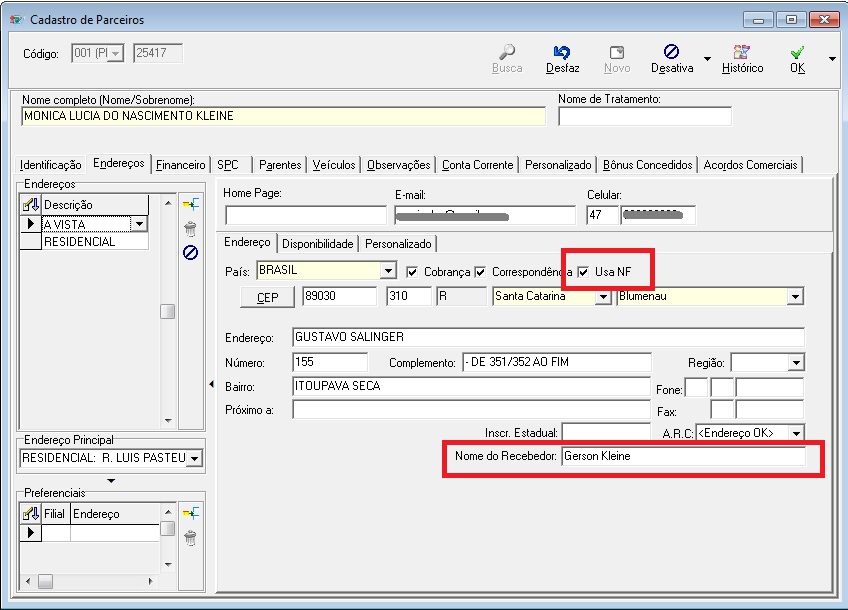The height and width of the screenshot is (610, 848).
Task: Open the Histórico toolbar icon
Action: [741, 52]
